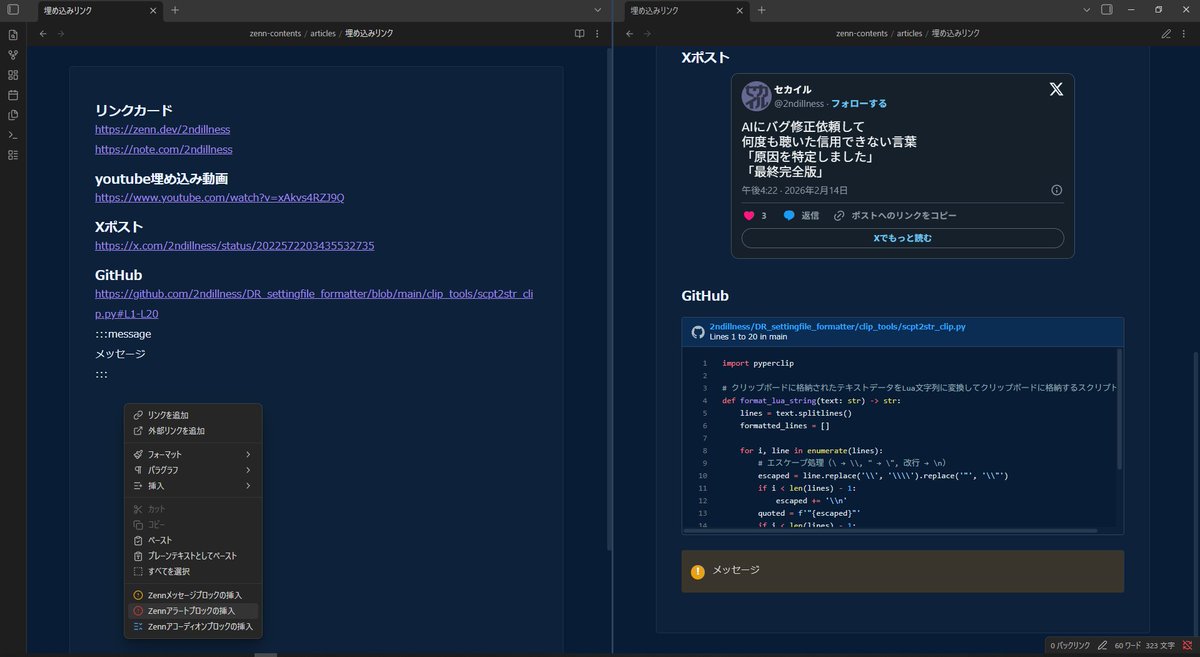Open the YouTube watch link
1200x657 pixels.
click(220, 197)
